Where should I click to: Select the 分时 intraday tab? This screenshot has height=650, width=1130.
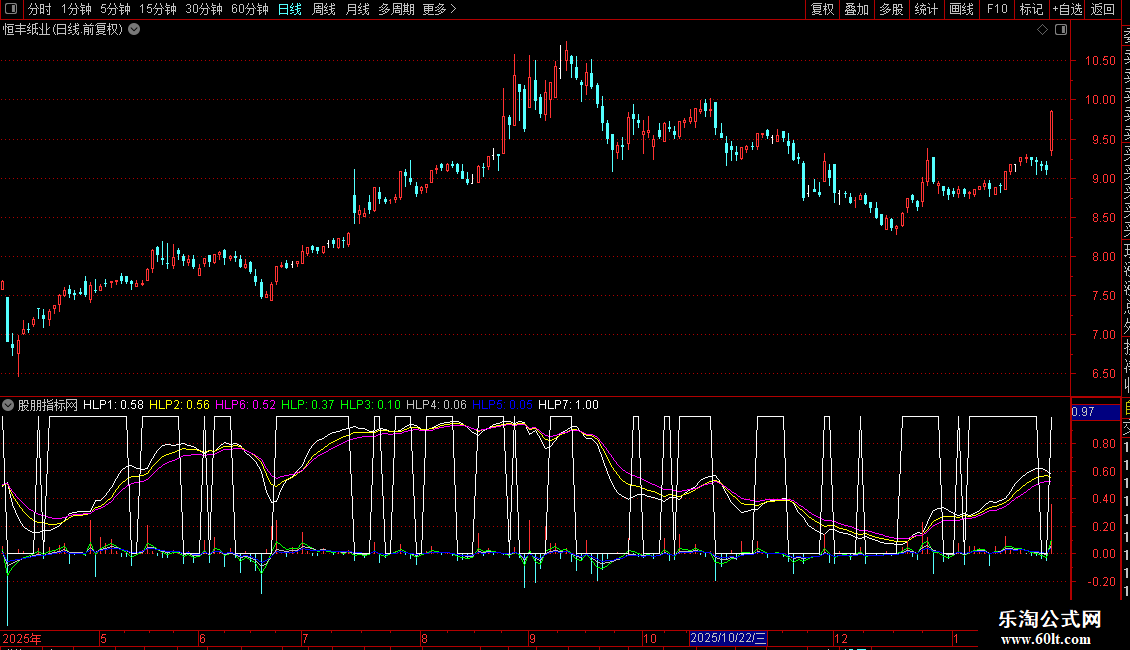tap(39, 9)
